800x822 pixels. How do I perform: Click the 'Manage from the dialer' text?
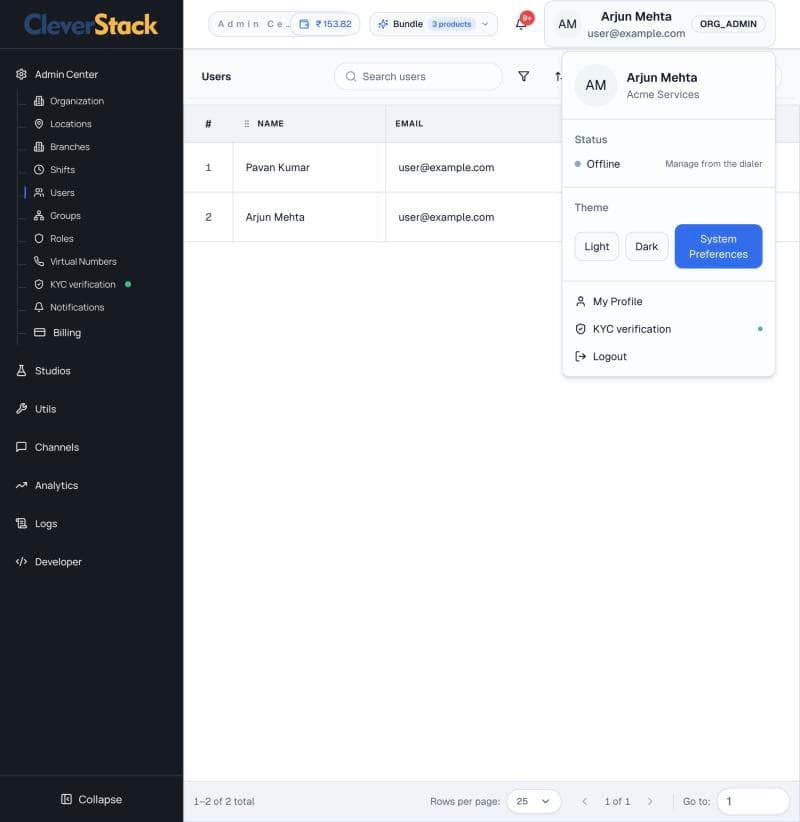[x=713, y=164]
